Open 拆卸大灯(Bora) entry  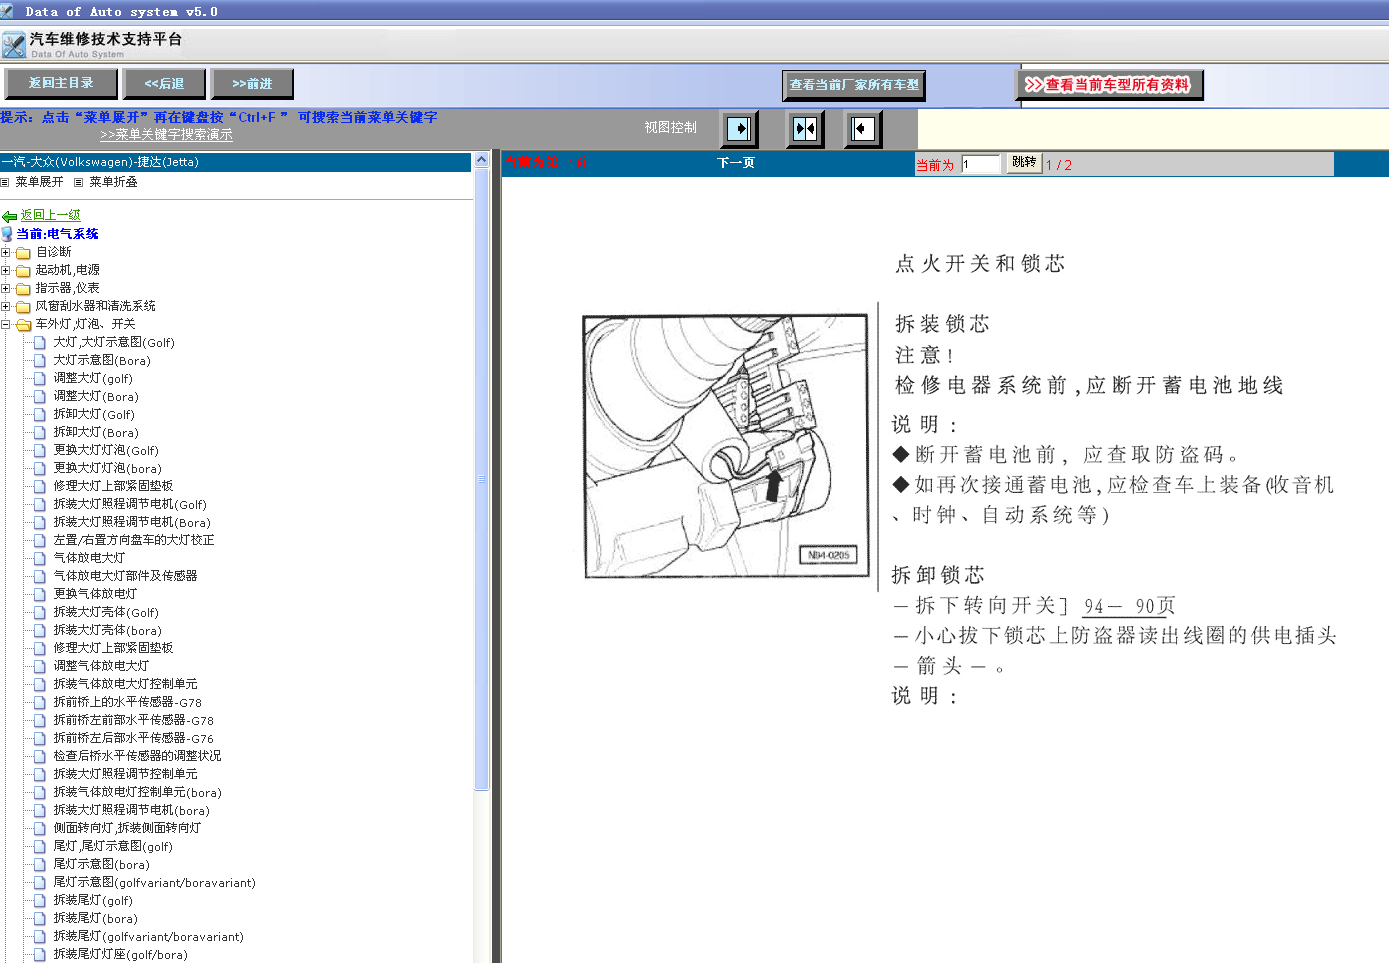point(96,432)
